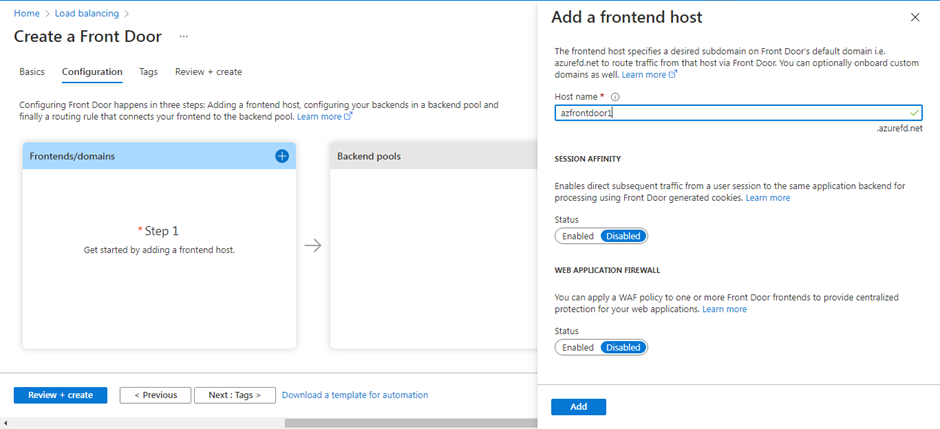
Task: Open the ellipsis menu beside Create a Front Door
Action: (183, 37)
